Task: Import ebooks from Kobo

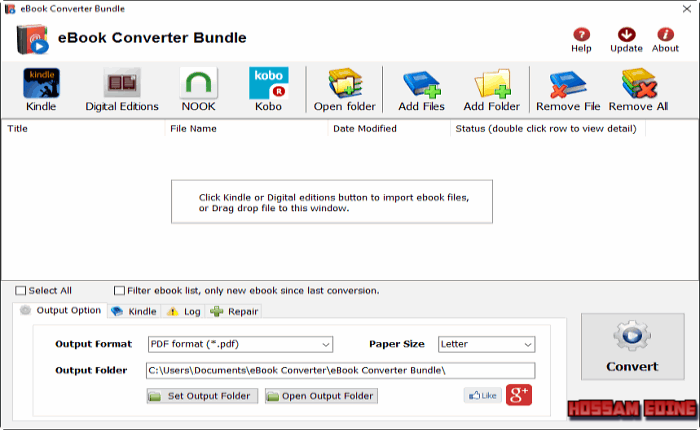Action: click(x=268, y=89)
